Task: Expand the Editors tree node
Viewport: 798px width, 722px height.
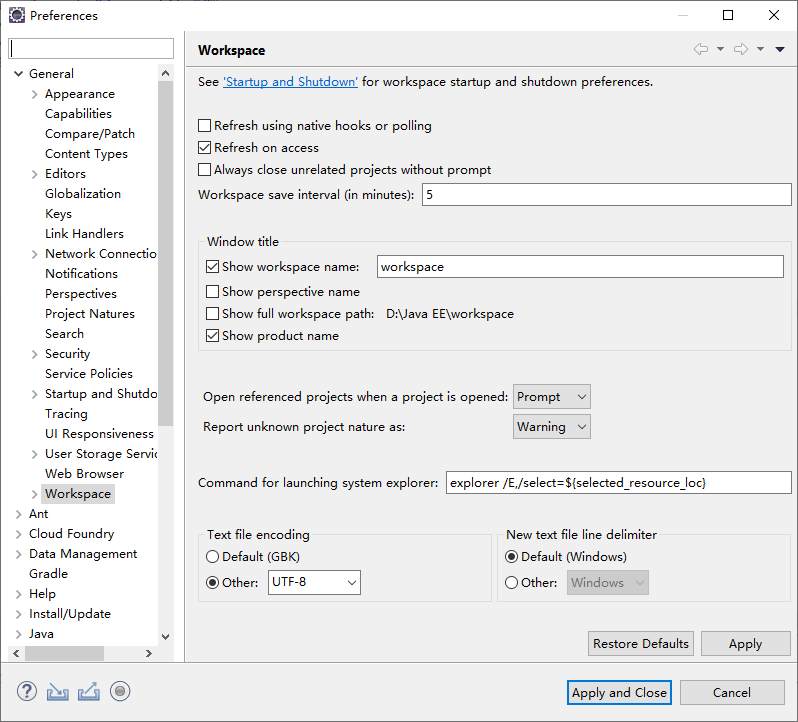Action: (35, 174)
